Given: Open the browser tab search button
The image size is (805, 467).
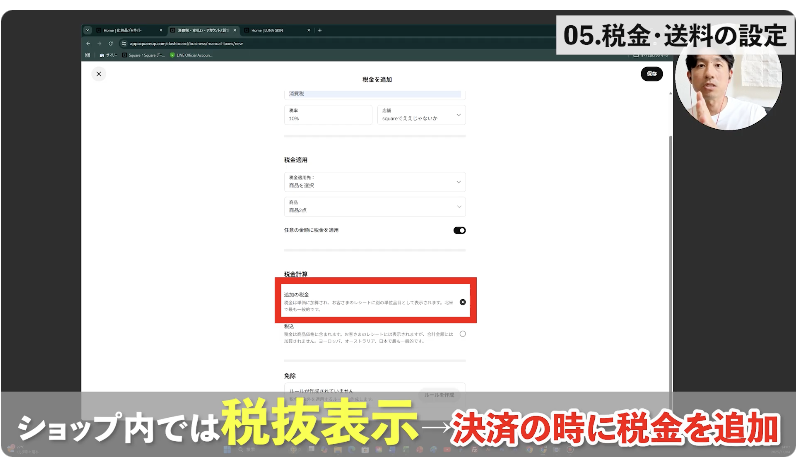Looking at the screenshot, I should (x=88, y=31).
